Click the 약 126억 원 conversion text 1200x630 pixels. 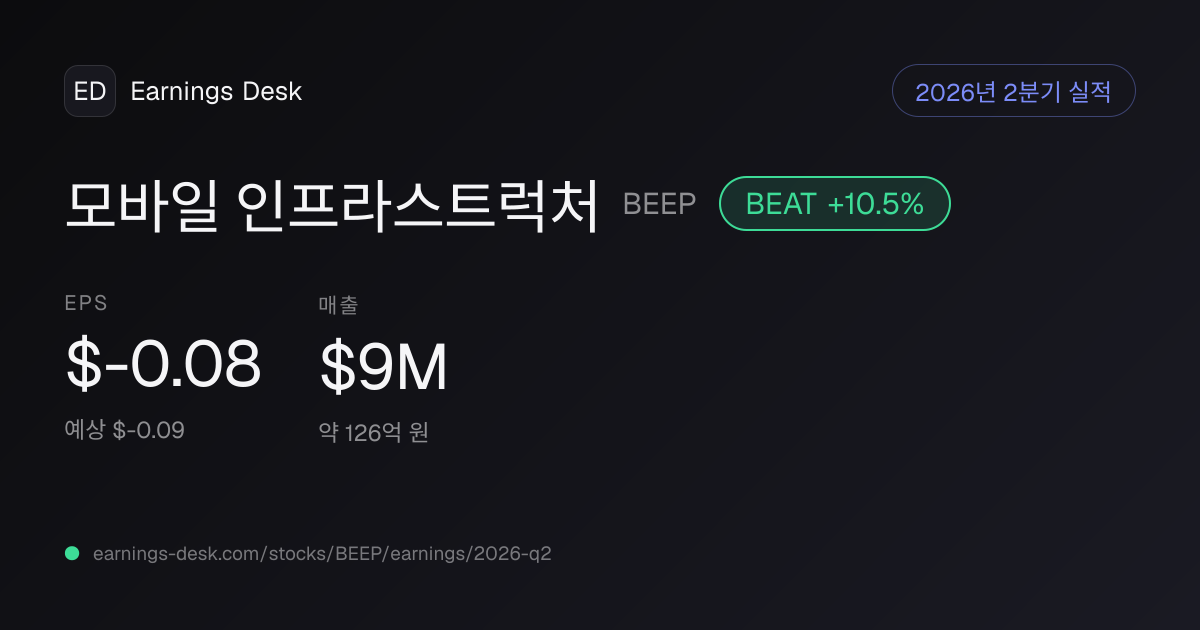click(x=374, y=433)
